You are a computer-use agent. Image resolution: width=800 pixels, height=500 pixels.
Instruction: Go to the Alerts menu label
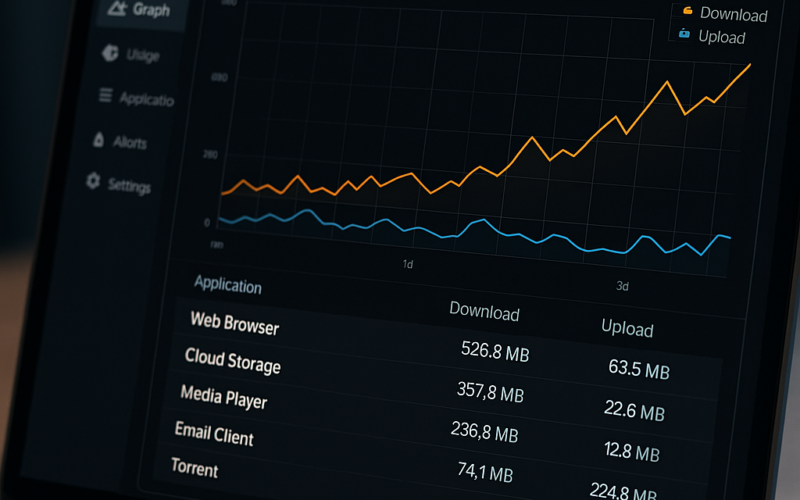click(x=130, y=142)
